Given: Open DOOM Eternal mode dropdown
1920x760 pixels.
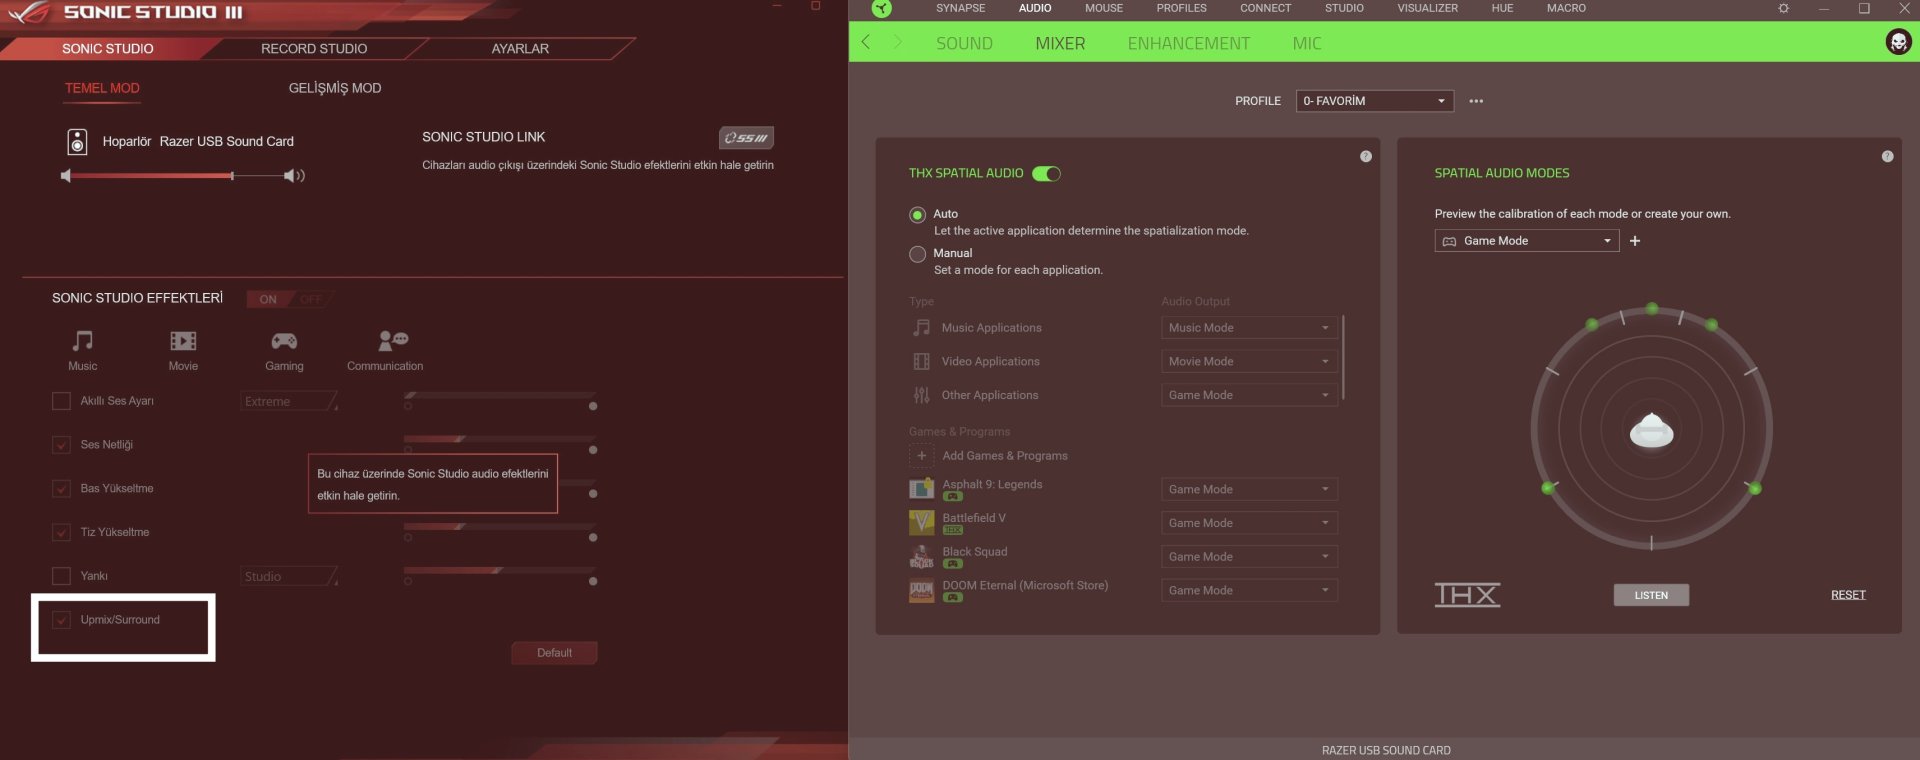Looking at the screenshot, I should pyautogui.click(x=1249, y=591).
